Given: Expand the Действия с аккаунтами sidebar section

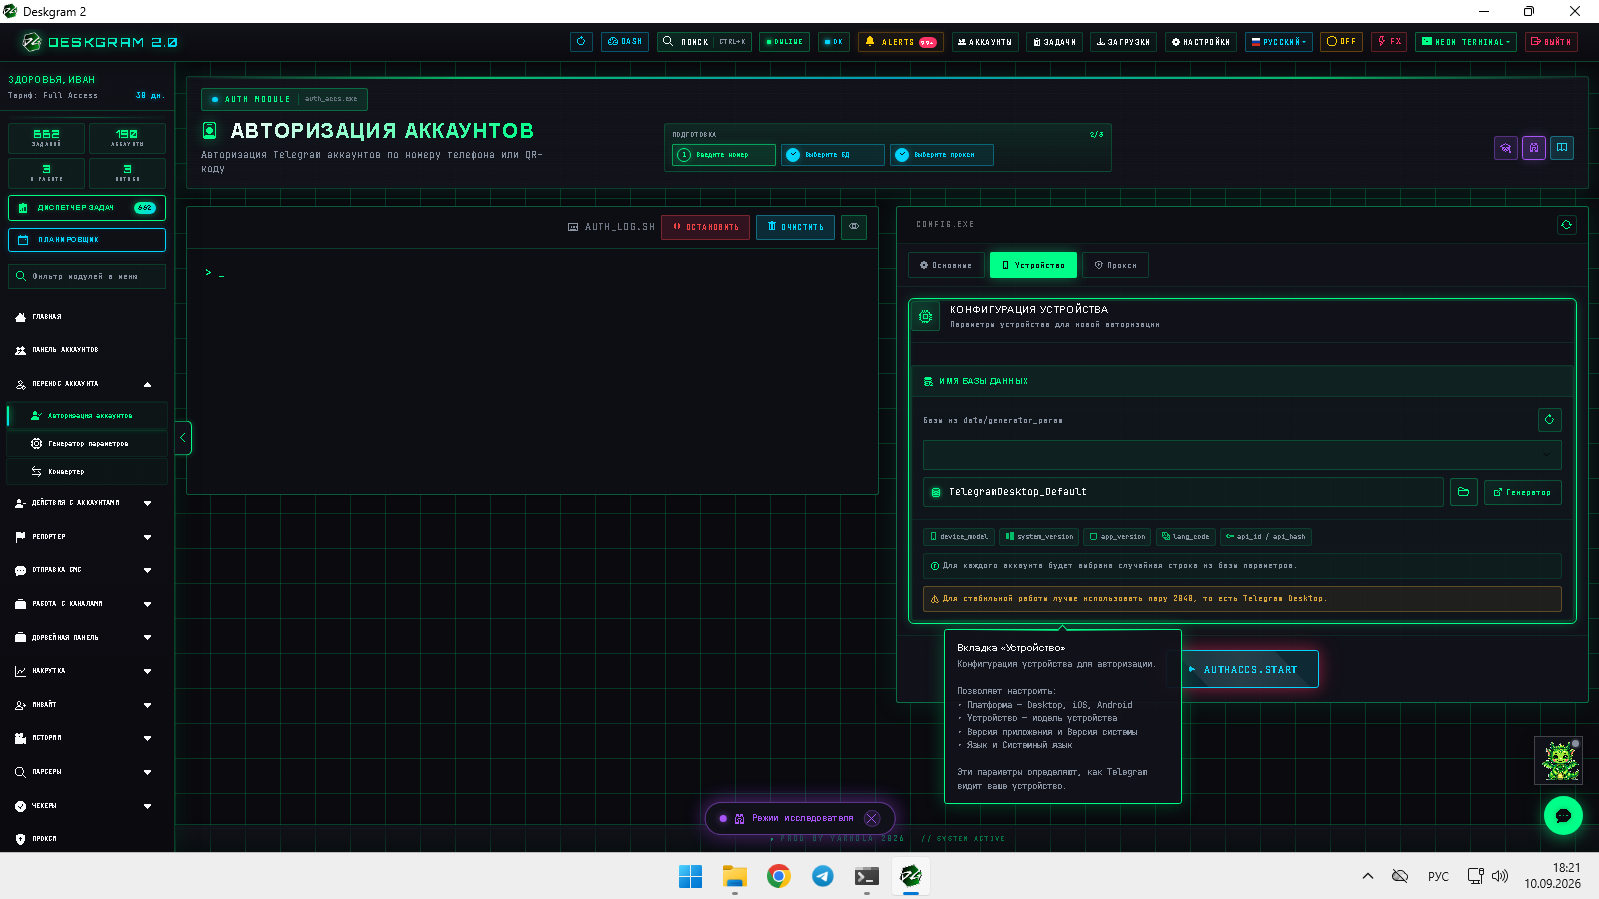Looking at the screenshot, I should point(84,503).
